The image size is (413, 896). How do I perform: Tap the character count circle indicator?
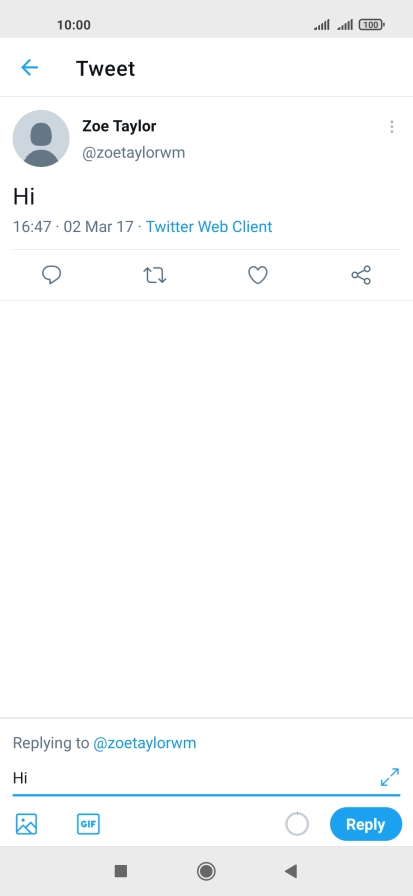click(x=297, y=825)
